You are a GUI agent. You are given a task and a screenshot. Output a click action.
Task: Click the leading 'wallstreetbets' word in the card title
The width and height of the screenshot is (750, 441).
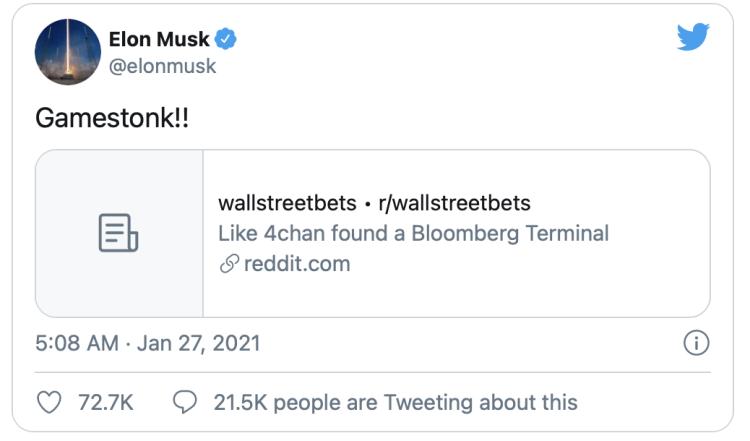[x=286, y=203]
